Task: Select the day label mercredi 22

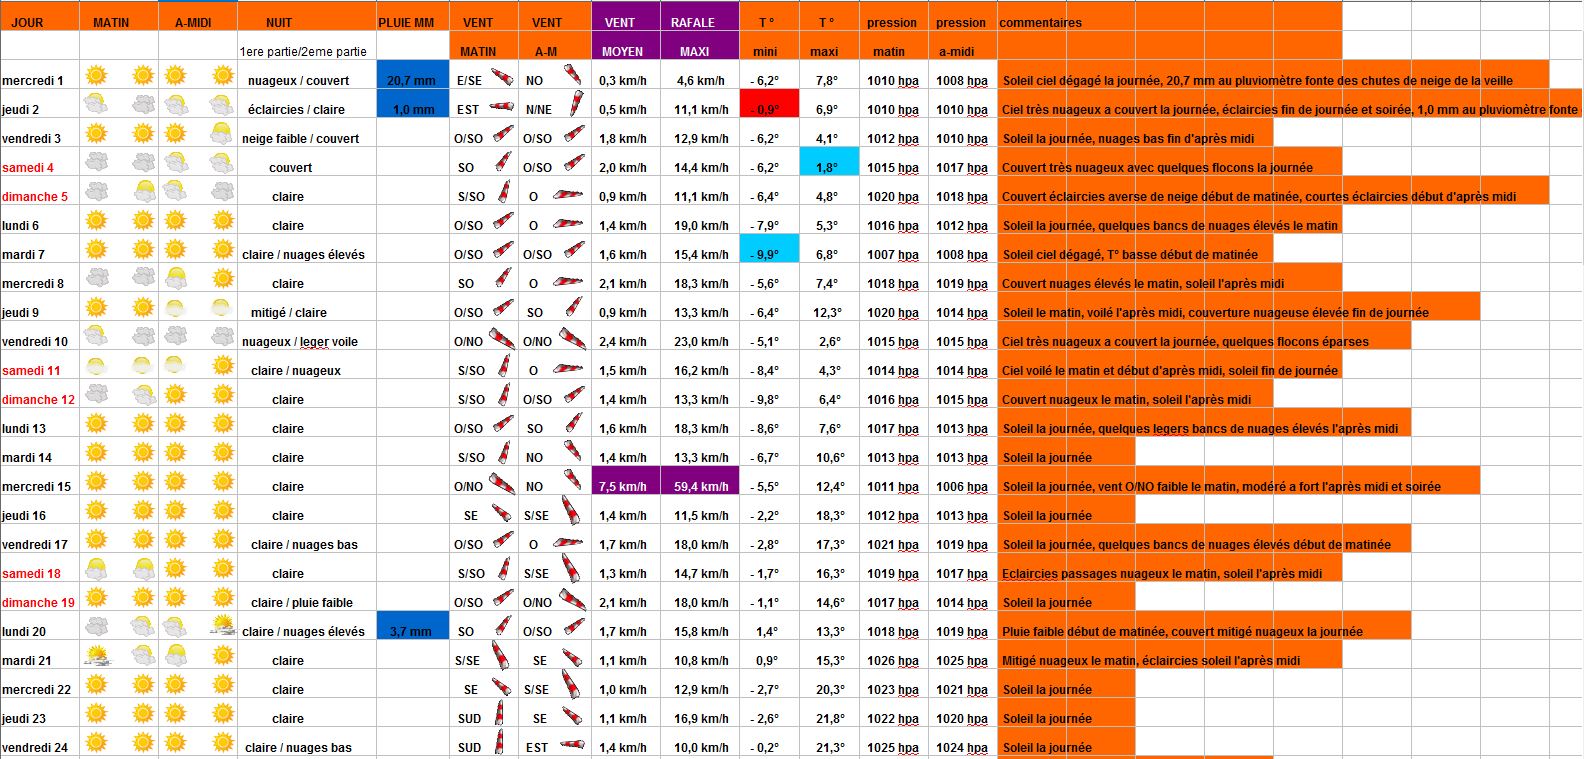Action: (x=36, y=690)
